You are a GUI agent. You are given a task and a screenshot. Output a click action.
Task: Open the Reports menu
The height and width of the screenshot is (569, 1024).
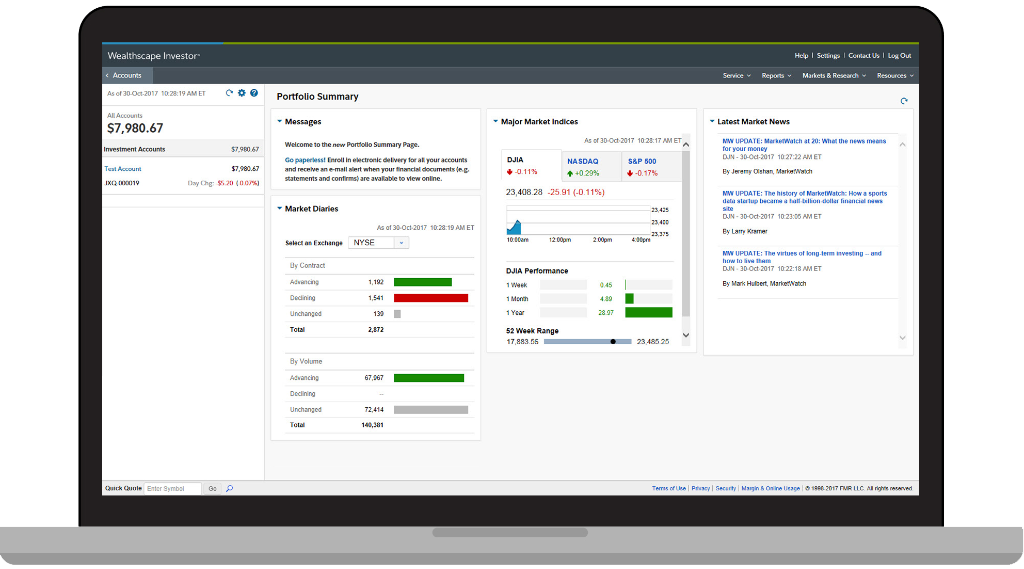(776, 76)
